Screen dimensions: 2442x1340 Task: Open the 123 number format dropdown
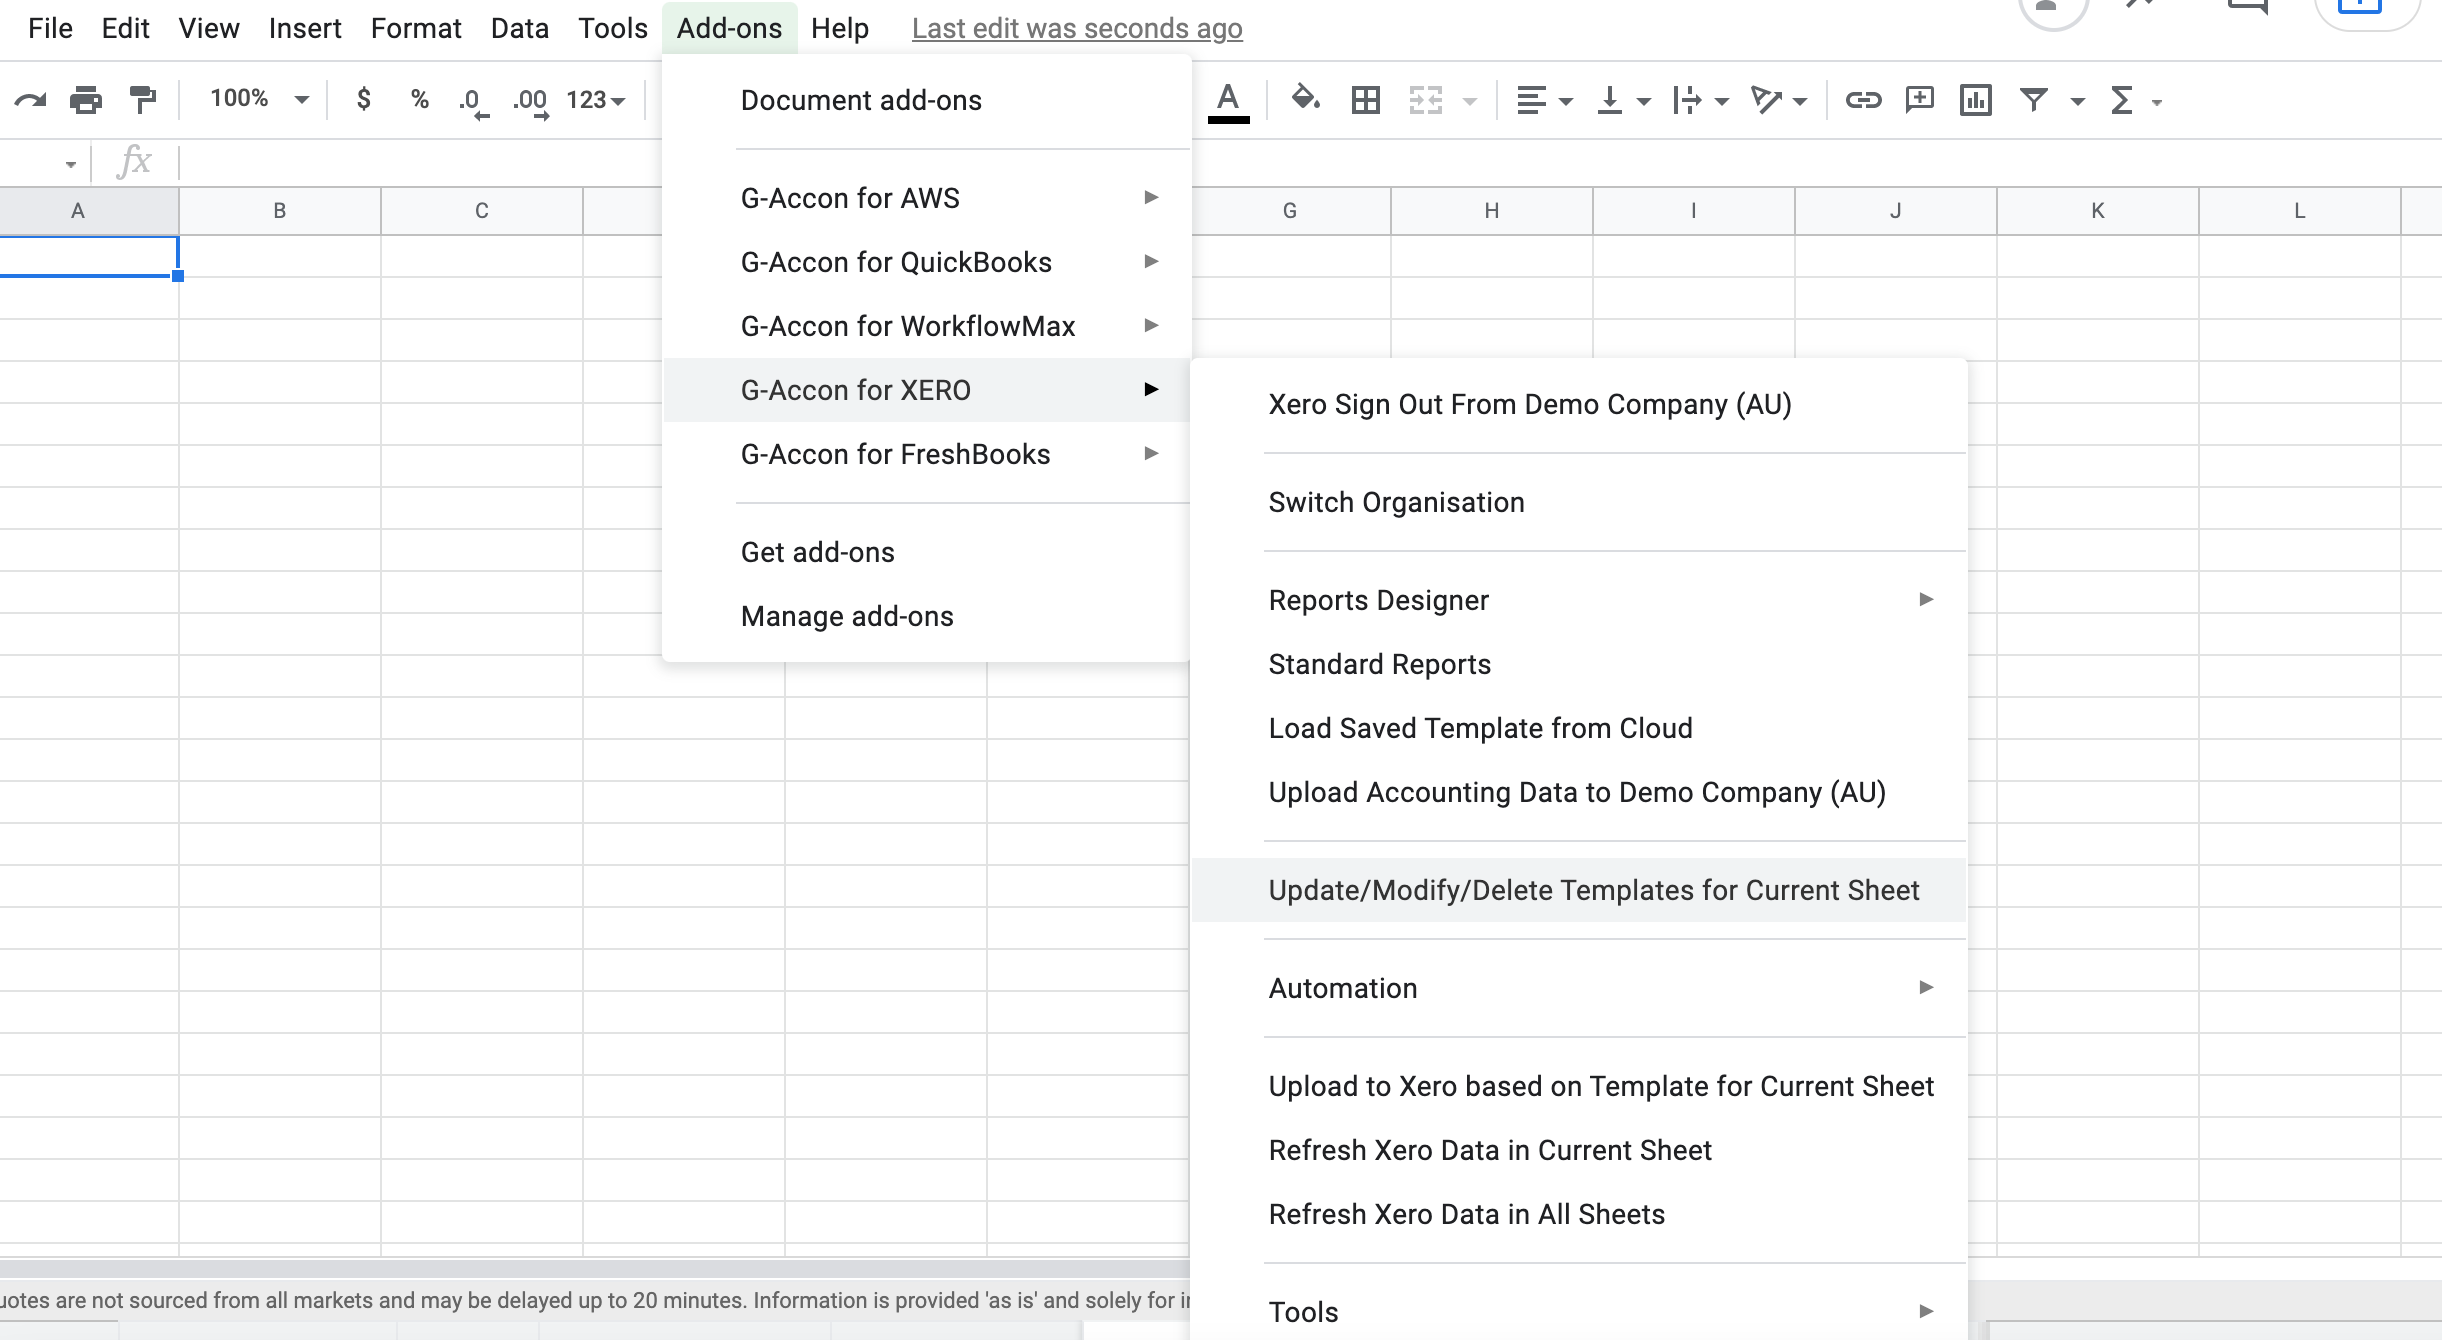[x=596, y=100]
